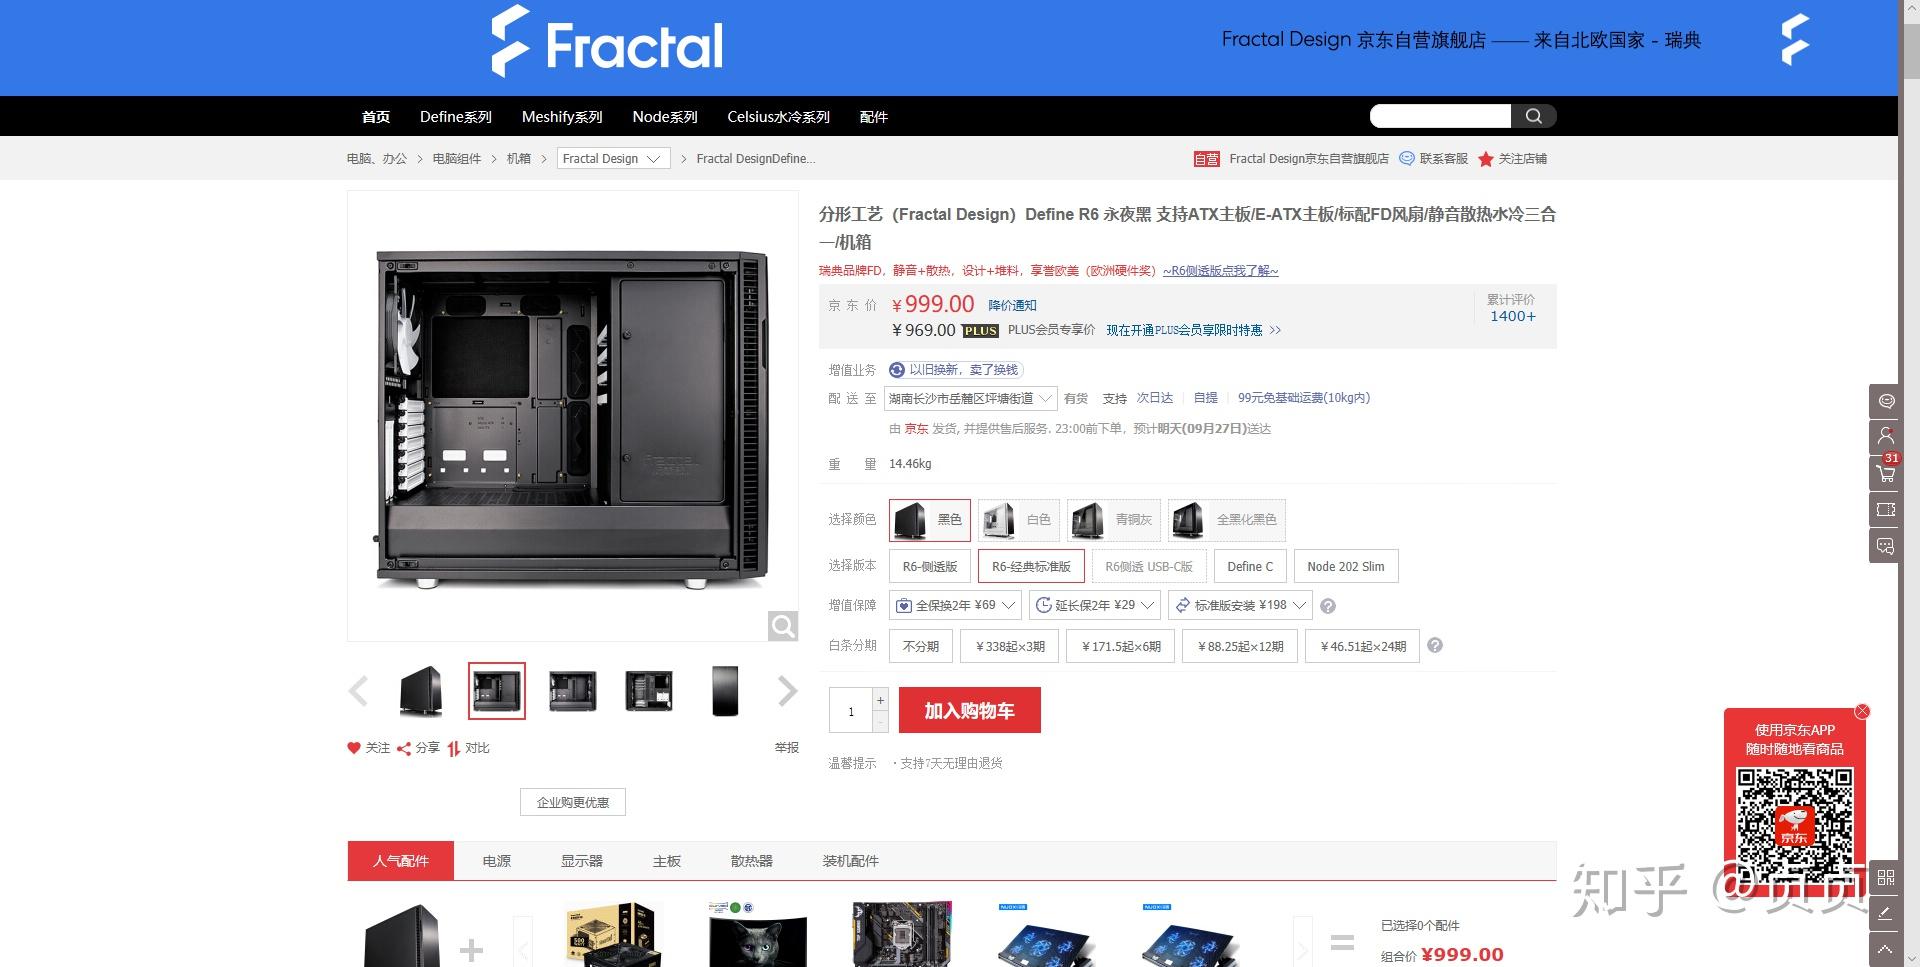This screenshot has height=967, width=1920.
Task: Open the shopping cart sidebar icon
Action: click(x=1886, y=473)
